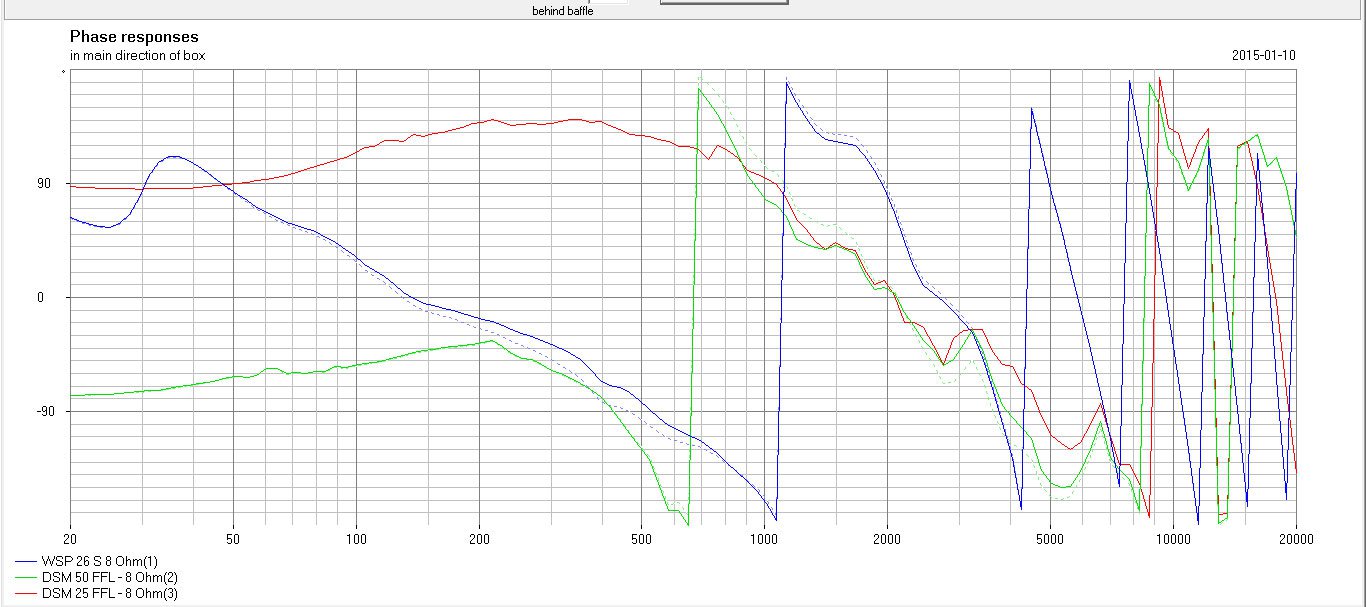
Task: Click the red line marker beside DSM 25 FFL
Action: [28, 593]
